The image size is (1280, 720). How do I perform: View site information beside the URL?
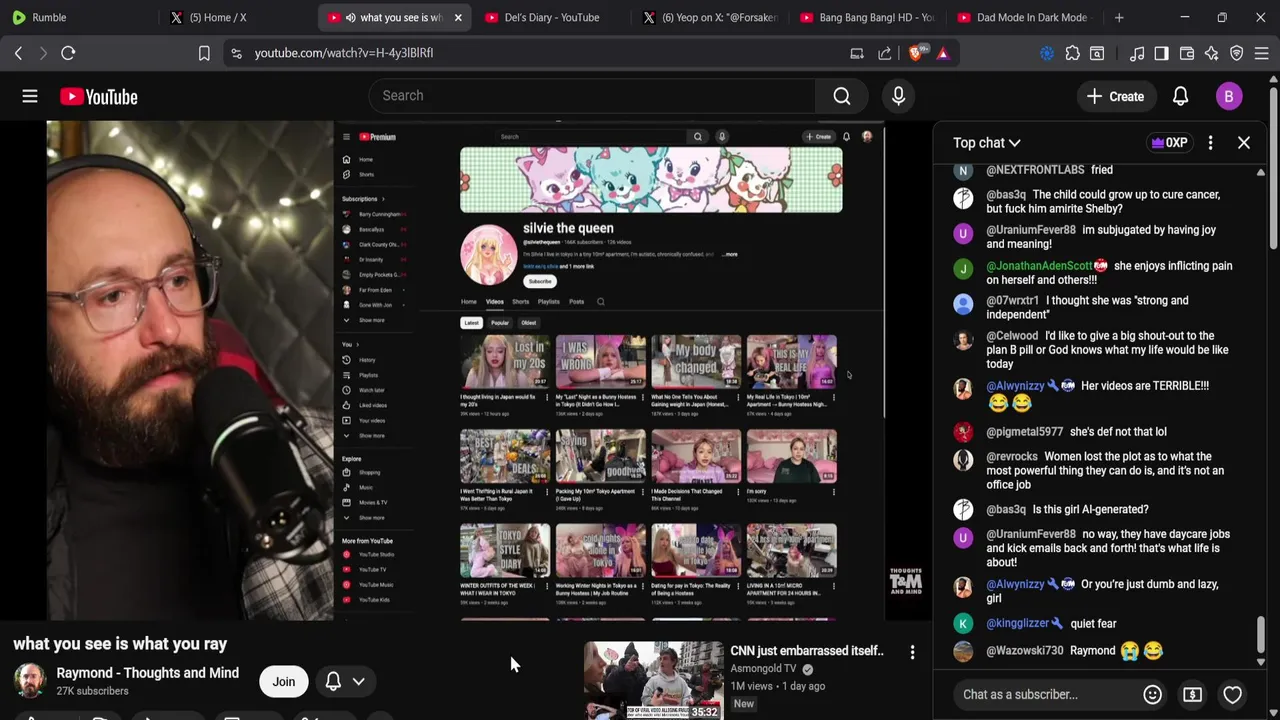[236, 53]
